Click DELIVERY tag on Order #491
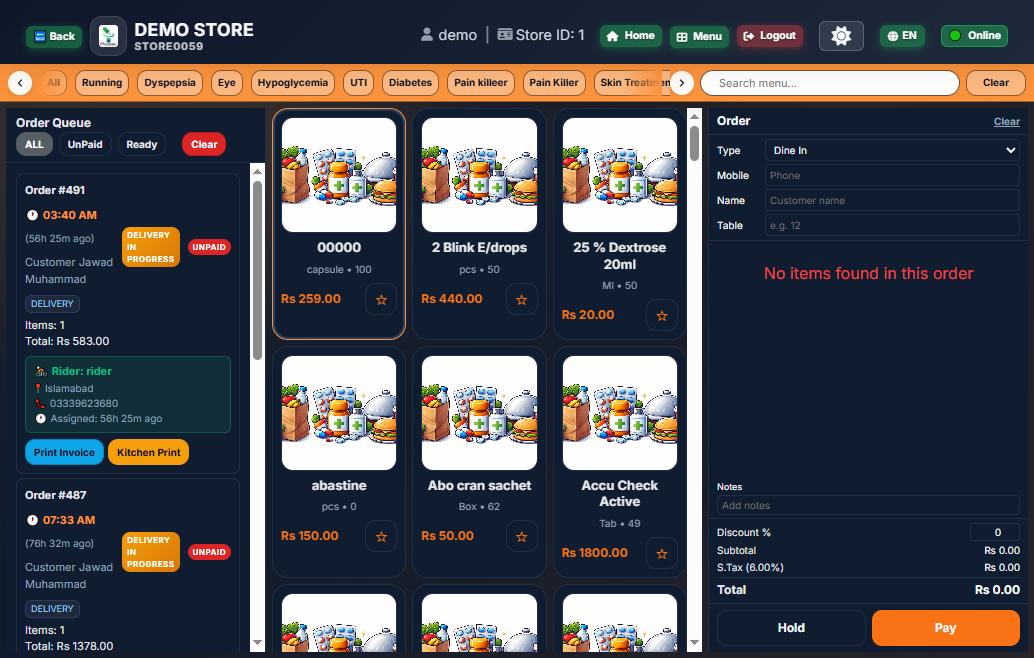Image resolution: width=1034 pixels, height=658 pixels. pos(52,304)
